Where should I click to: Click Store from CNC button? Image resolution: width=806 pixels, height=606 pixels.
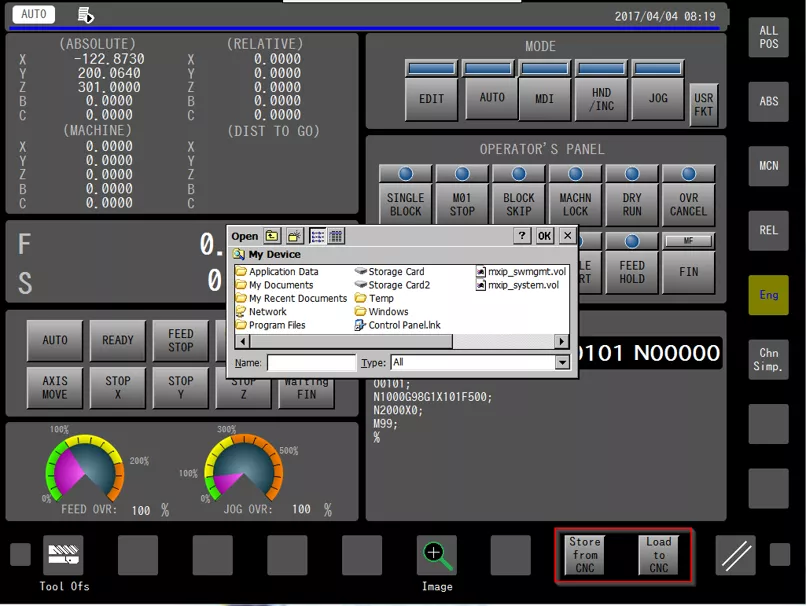585,555
